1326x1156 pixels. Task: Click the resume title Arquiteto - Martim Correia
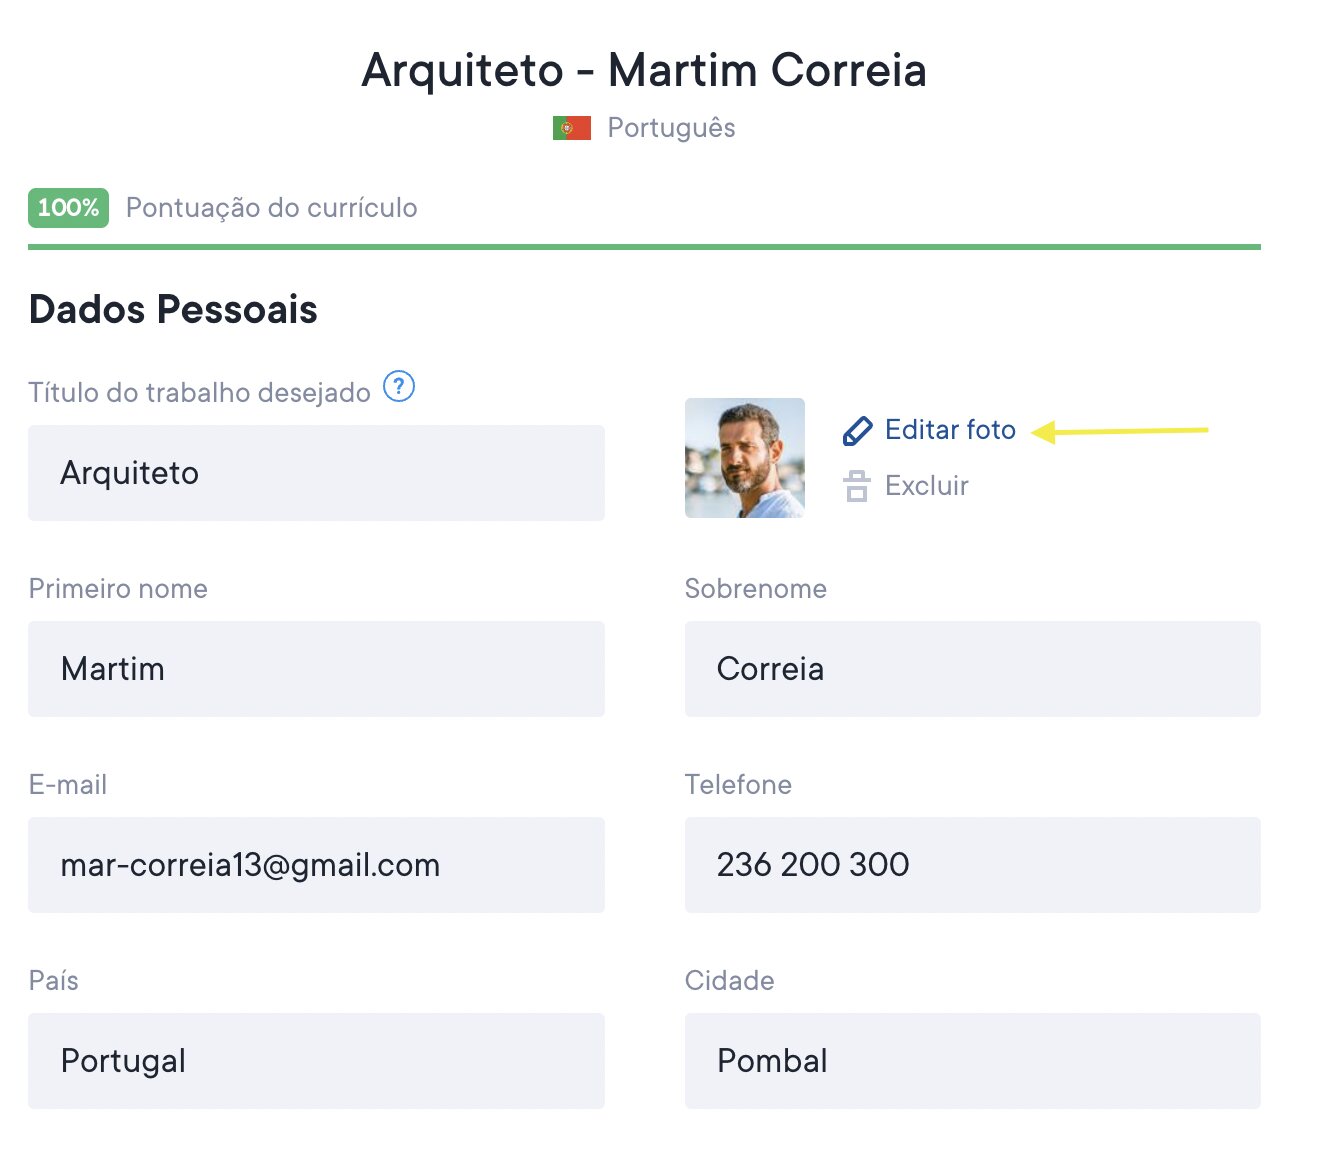click(x=644, y=70)
